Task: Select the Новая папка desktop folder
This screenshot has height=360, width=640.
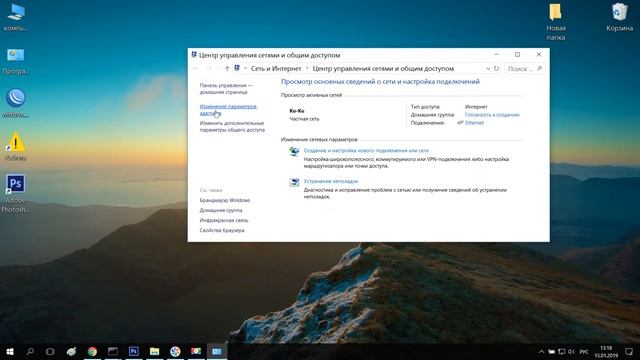Action: [556, 22]
